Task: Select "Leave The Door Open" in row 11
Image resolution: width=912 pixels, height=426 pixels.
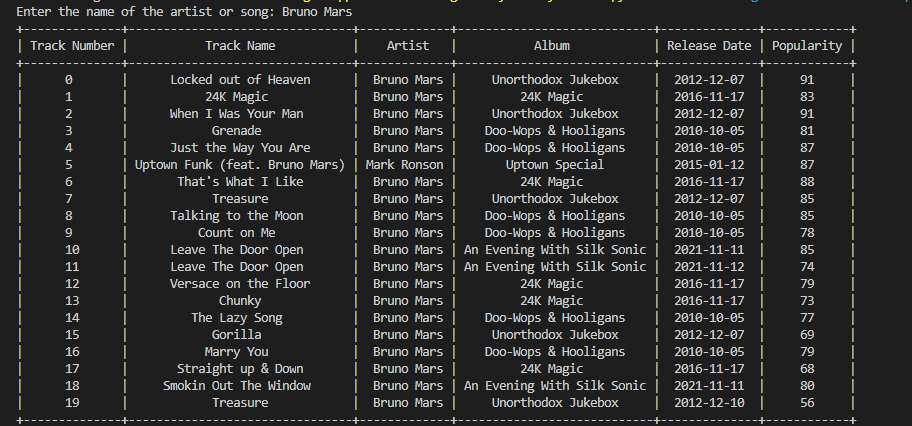Action: pyautogui.click(x=237, y=267)
